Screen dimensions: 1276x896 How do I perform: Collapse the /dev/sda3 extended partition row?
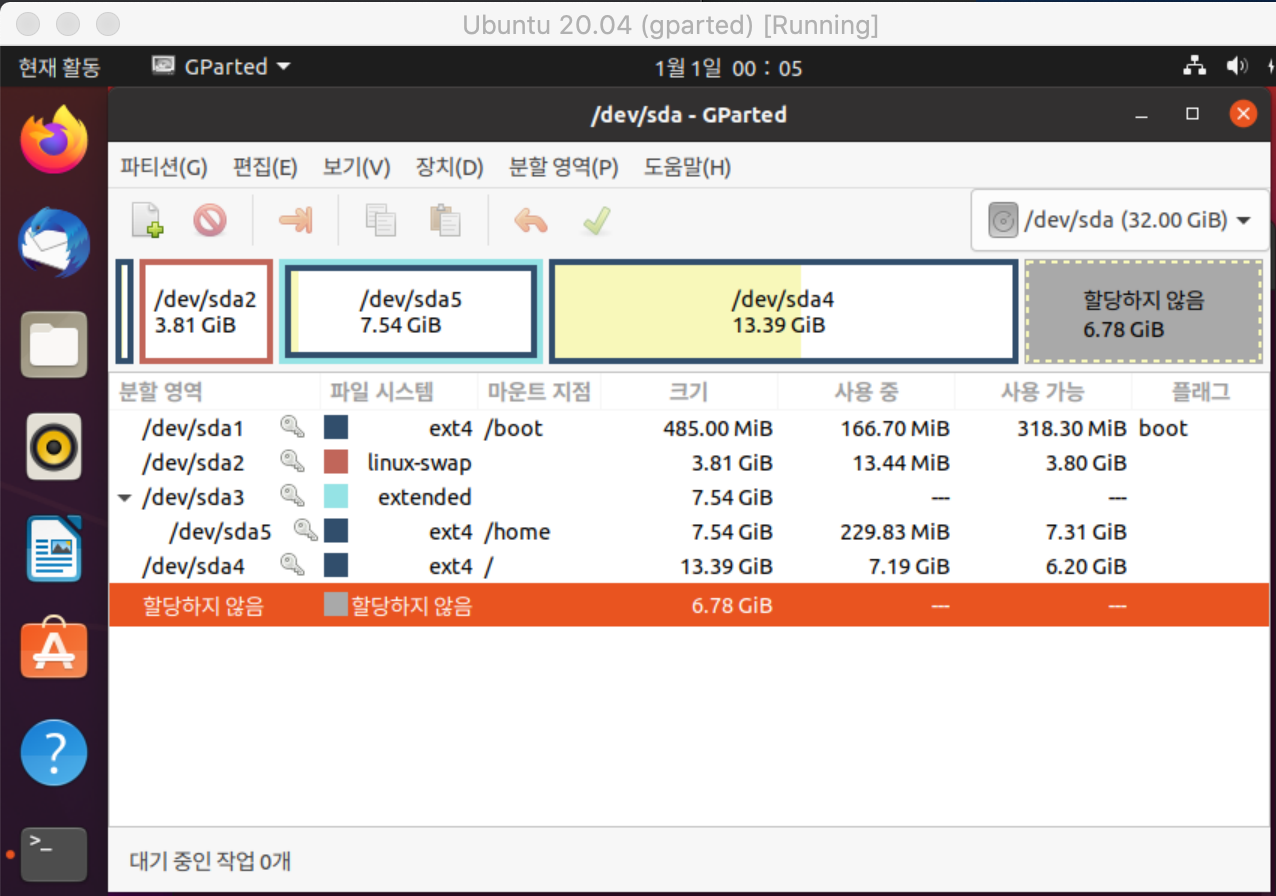coord(124,498)
